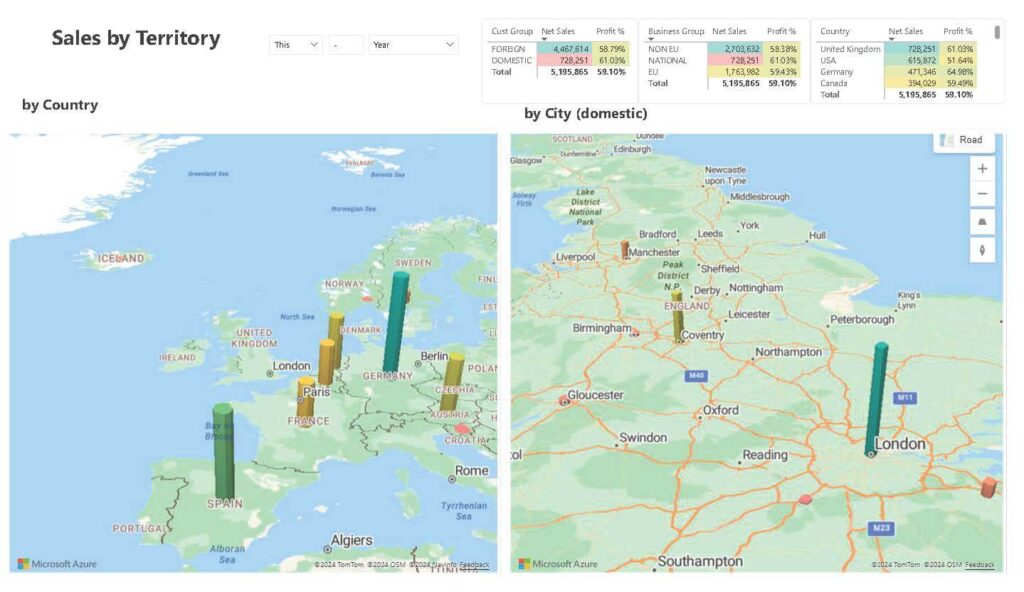
Task: Click the compass rotation control
Action: click(982, 250)
